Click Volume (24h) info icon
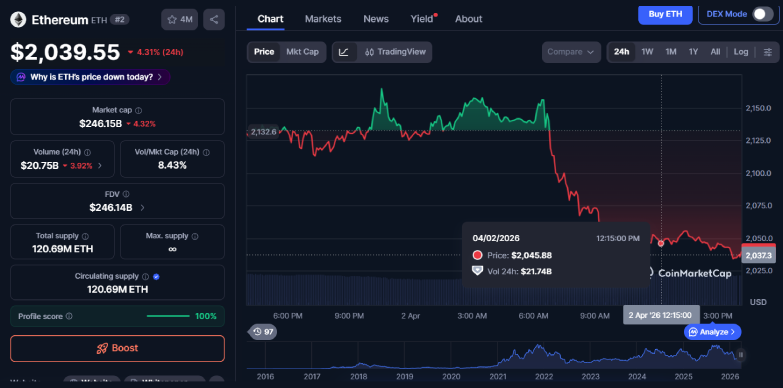The width and height of the screenshot is (783, 388). [x=87, y=152]
